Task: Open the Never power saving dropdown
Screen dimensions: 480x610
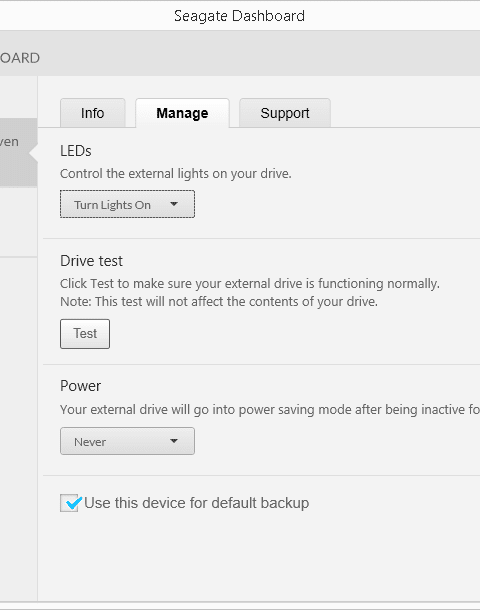Action: (127, 441)
